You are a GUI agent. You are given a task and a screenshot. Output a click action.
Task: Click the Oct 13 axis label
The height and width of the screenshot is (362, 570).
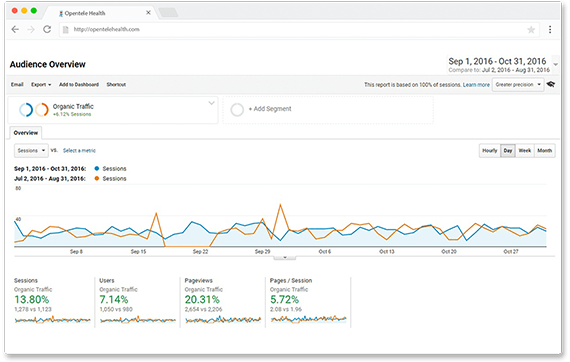tap(387, 252)
